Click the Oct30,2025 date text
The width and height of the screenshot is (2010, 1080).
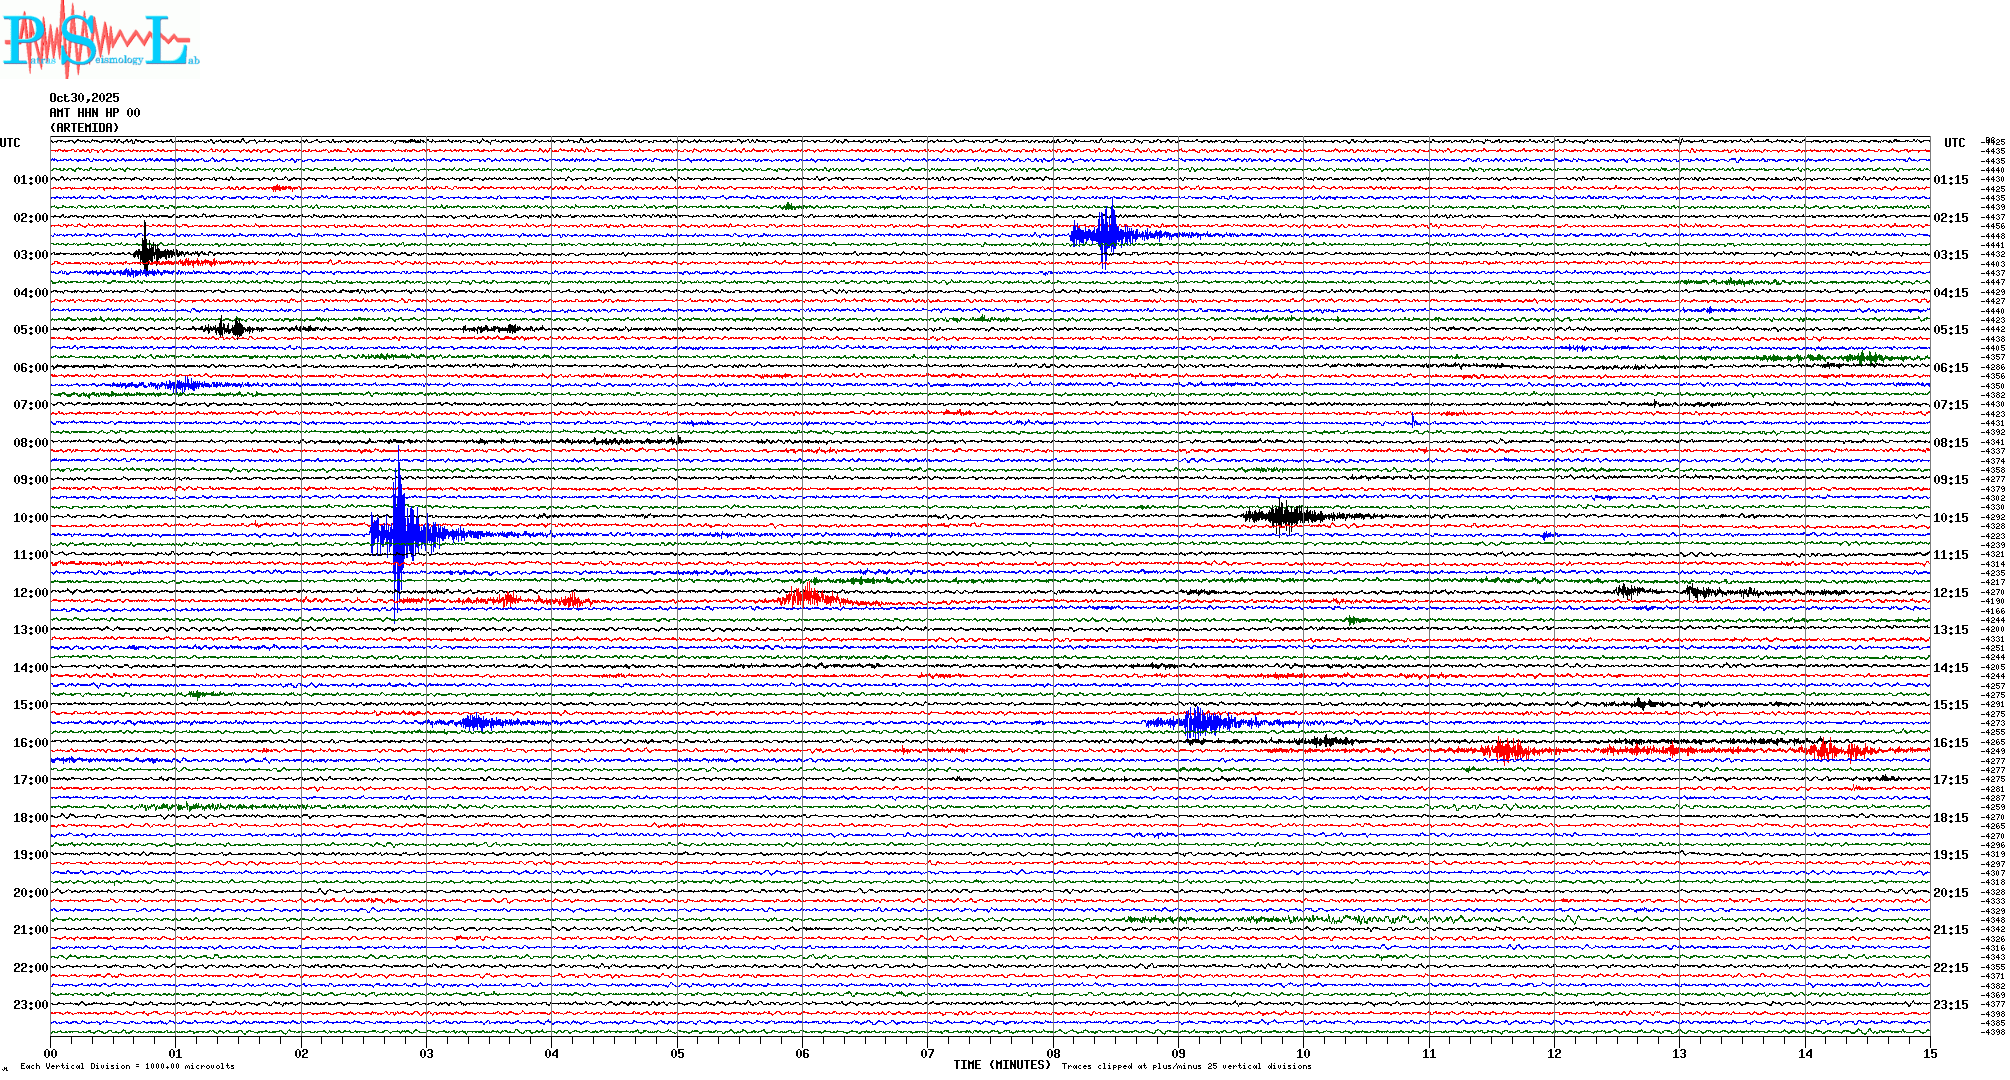click(x=84, y=98)
